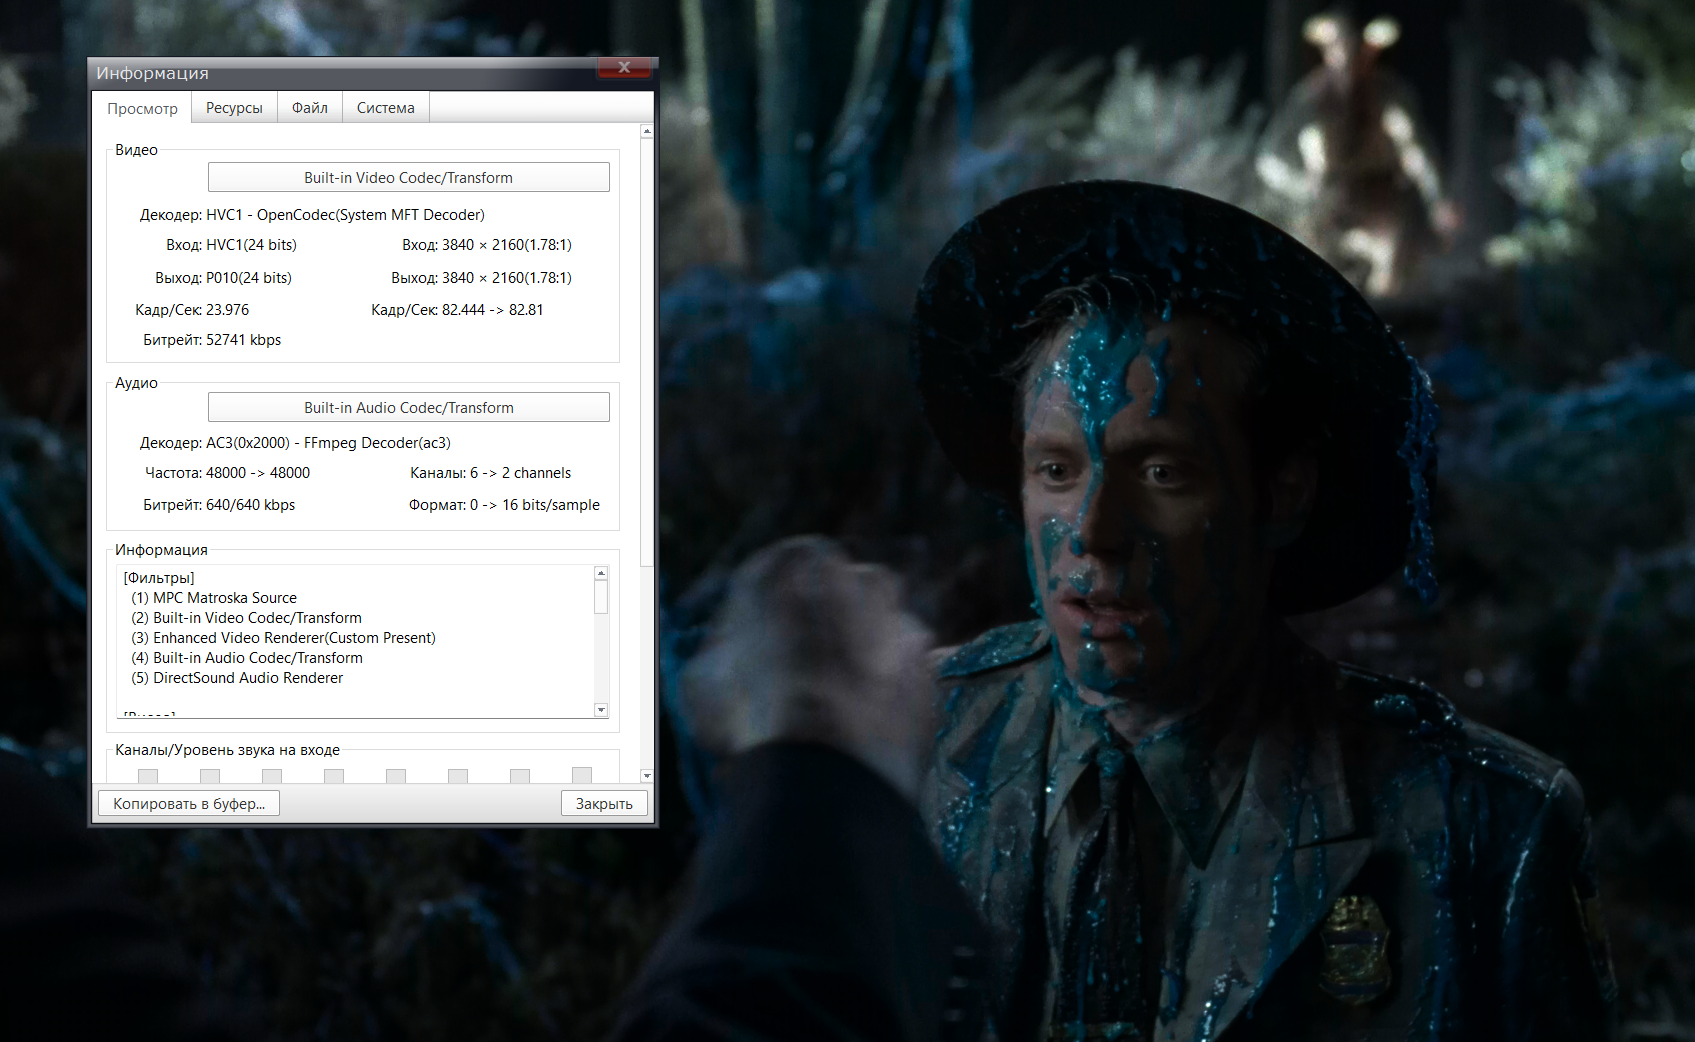This screenshot has width=1695, height=1042.
Task: Switch to the Просмотр tab
Action: [x=142, y=108]
